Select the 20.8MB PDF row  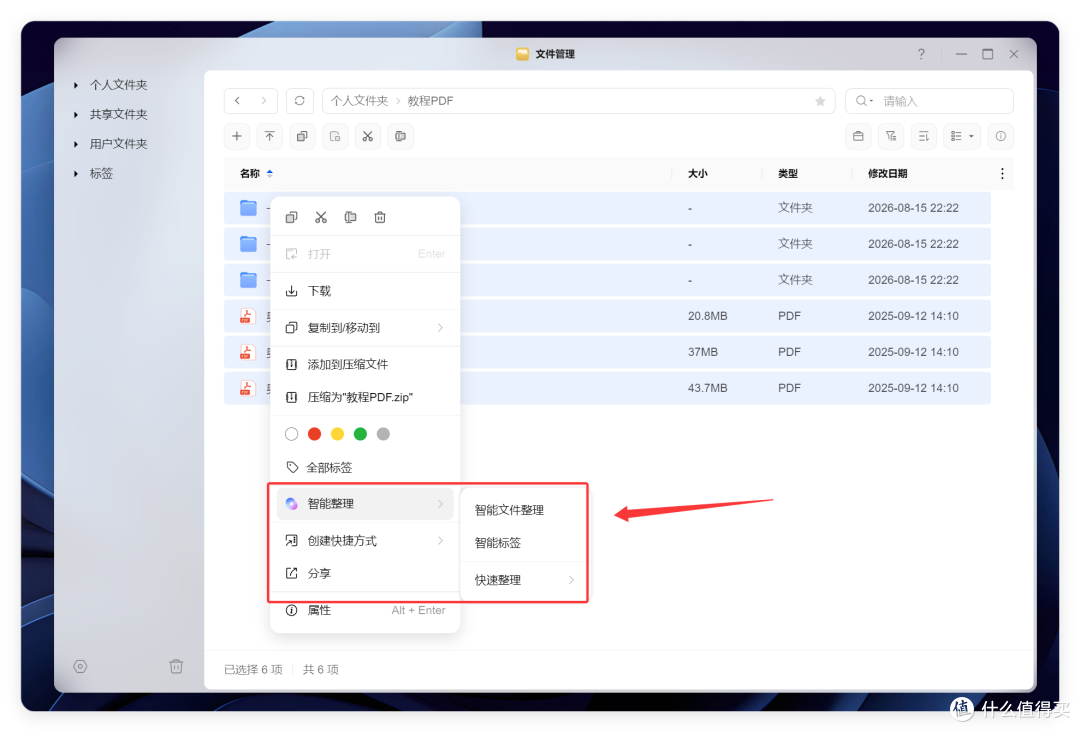coord(608,316)
